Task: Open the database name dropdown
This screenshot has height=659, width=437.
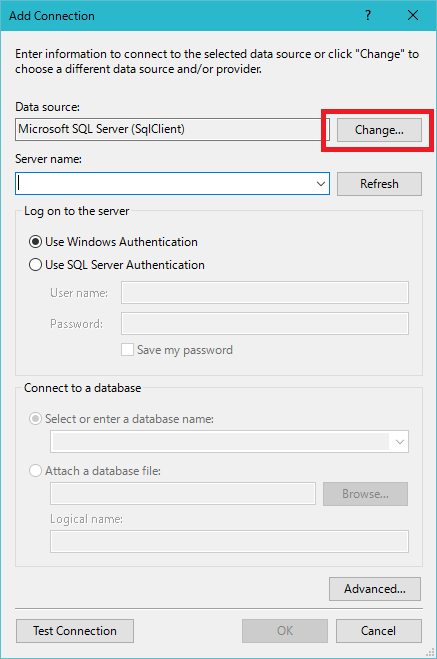Action: 400,442
